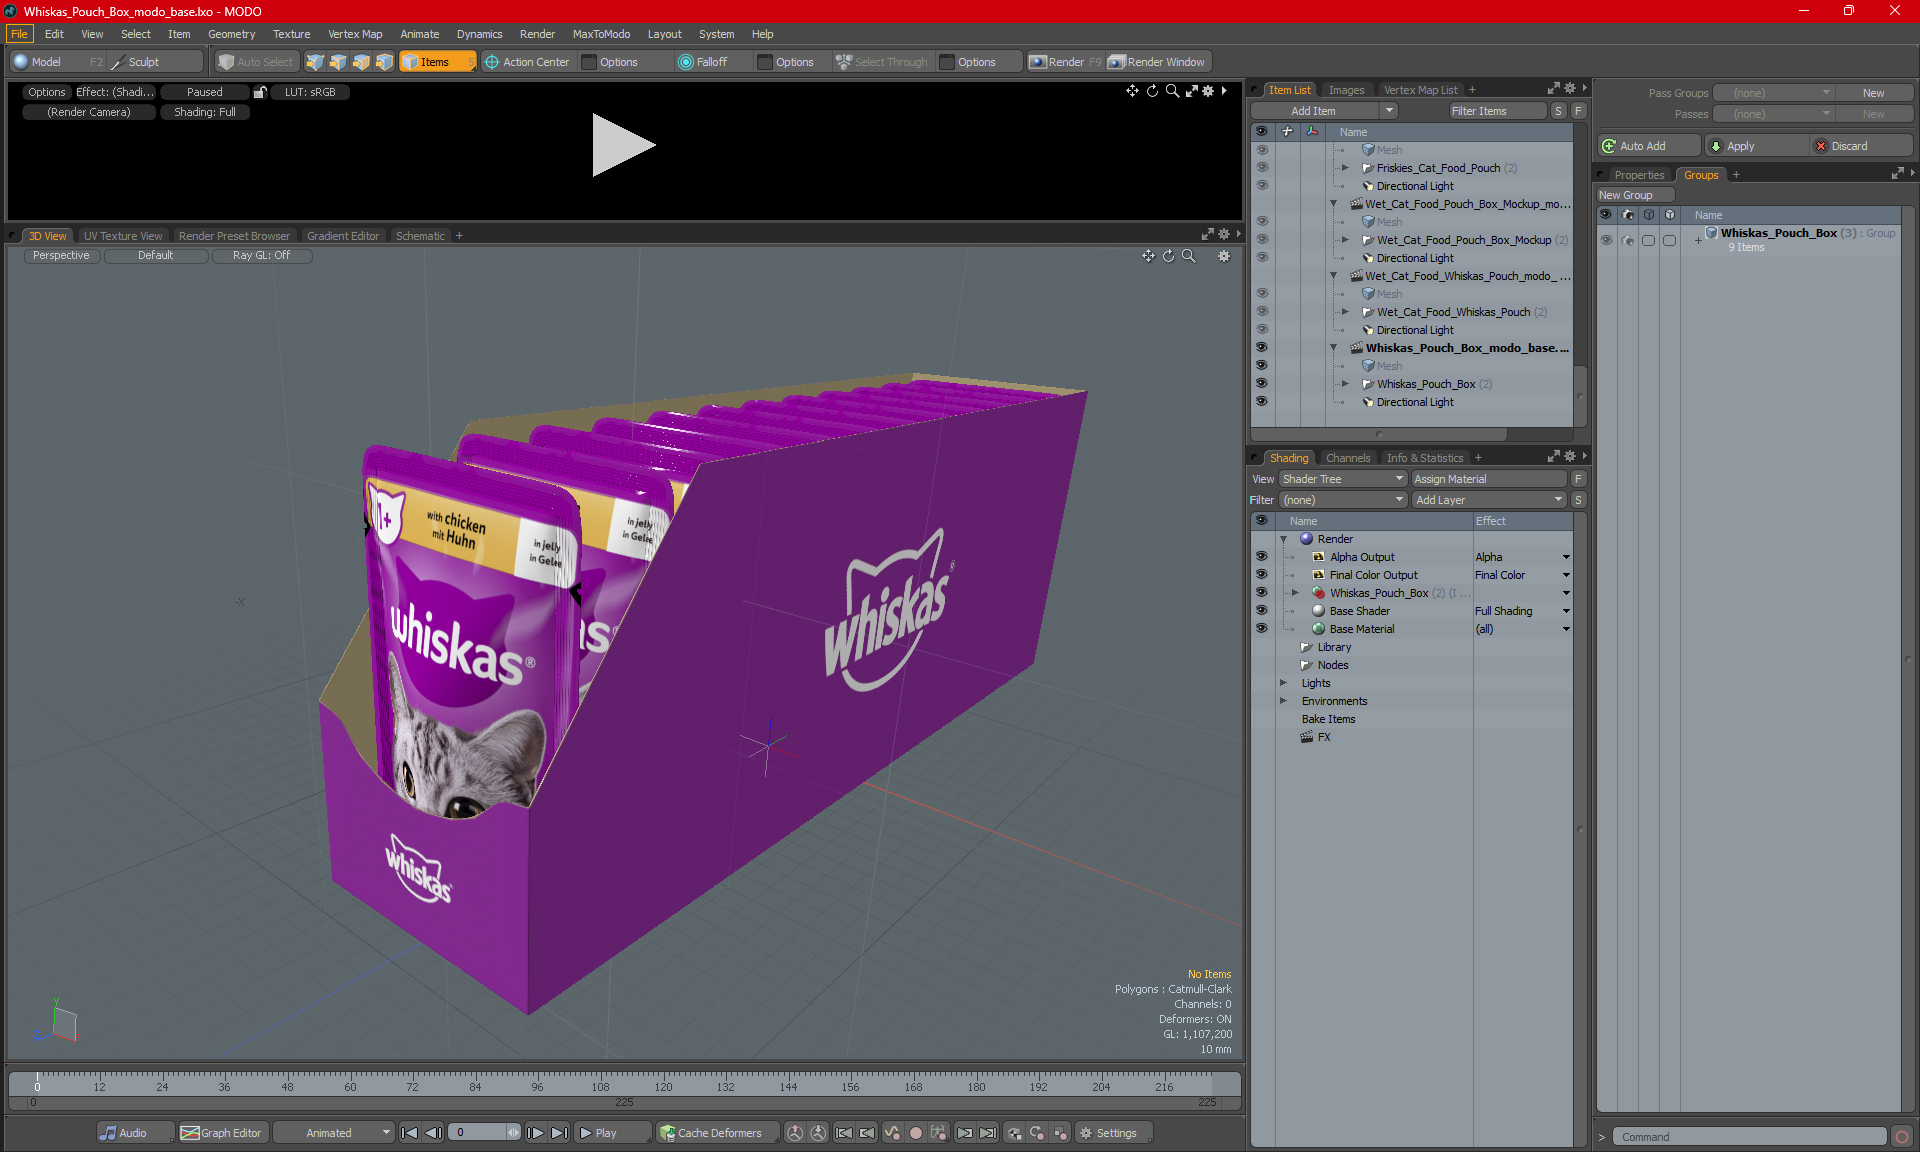Toggle visibility eye of Whiskas_Pouch_Box group
Image resolution: width=1920 pixels, height=1152 pixels.
[x=1606, y=240]
